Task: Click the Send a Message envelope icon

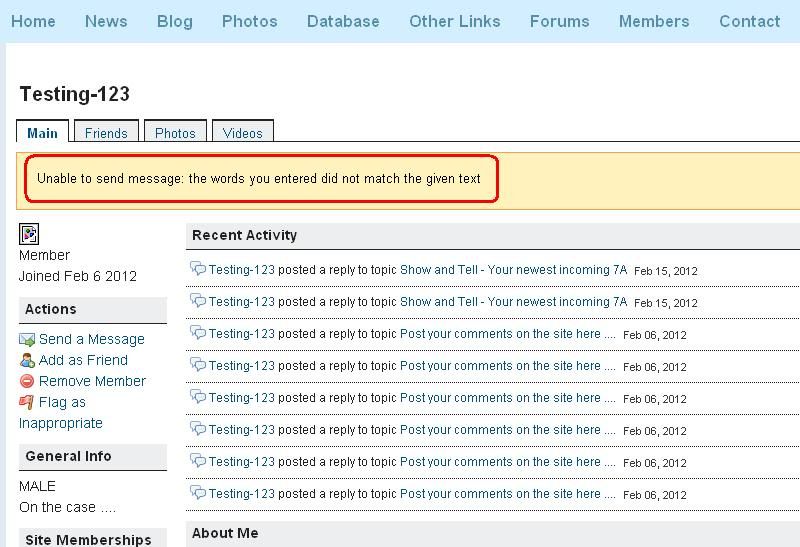Action: [x=27, y=340]
